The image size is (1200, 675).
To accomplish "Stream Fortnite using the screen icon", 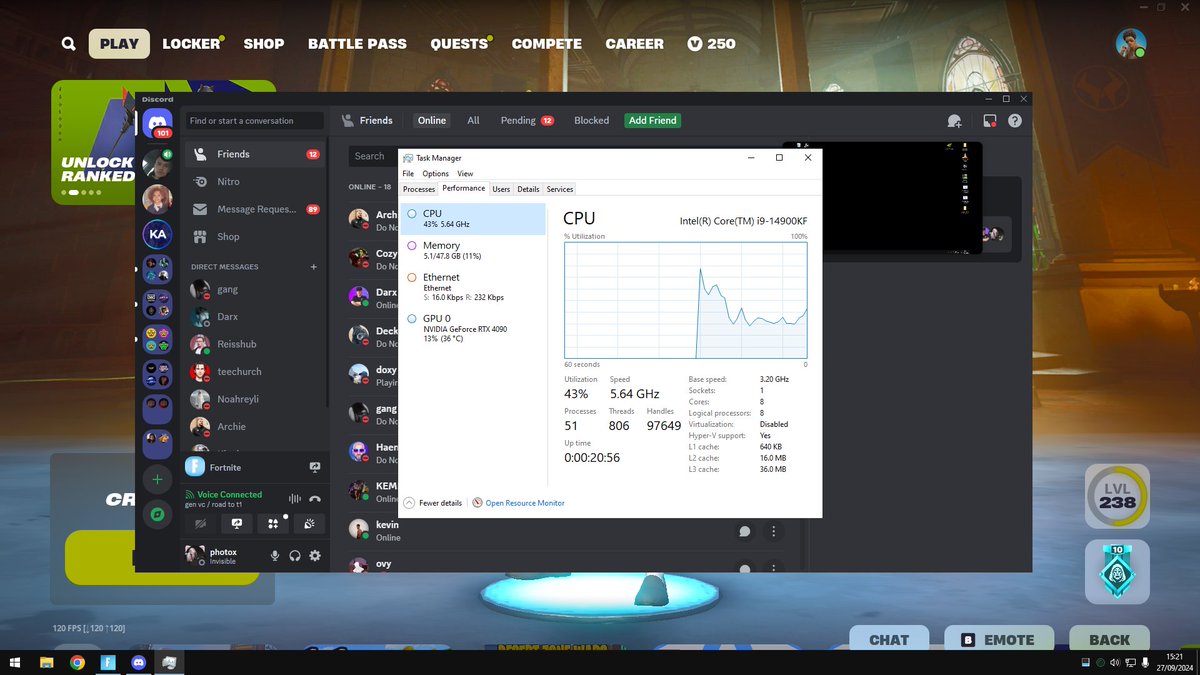I will pos(315,467).
